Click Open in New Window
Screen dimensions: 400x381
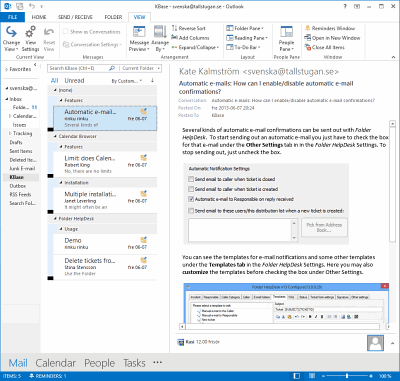pos(332,38)
